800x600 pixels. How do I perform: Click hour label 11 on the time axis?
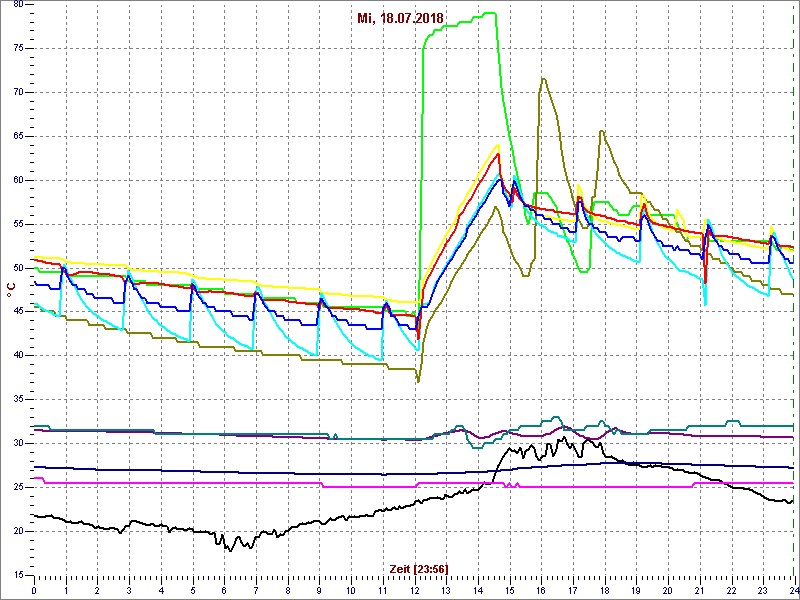(x=382, y=590)
